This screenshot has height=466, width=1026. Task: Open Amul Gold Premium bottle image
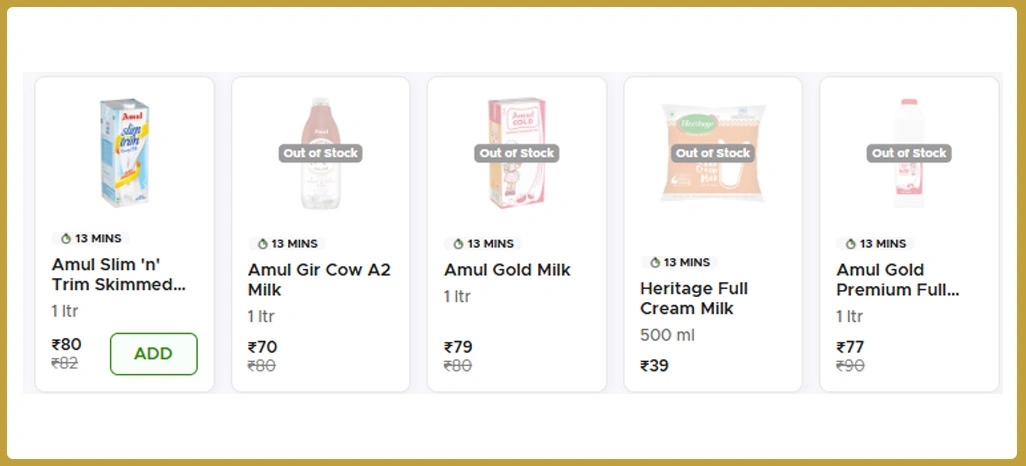[908, 152]
